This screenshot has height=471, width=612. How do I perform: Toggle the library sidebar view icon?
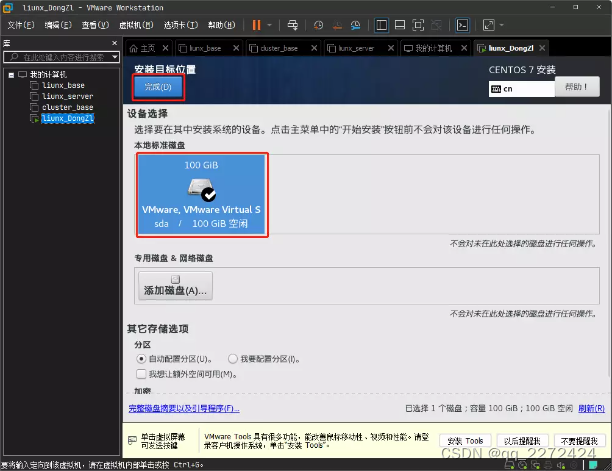381,25
